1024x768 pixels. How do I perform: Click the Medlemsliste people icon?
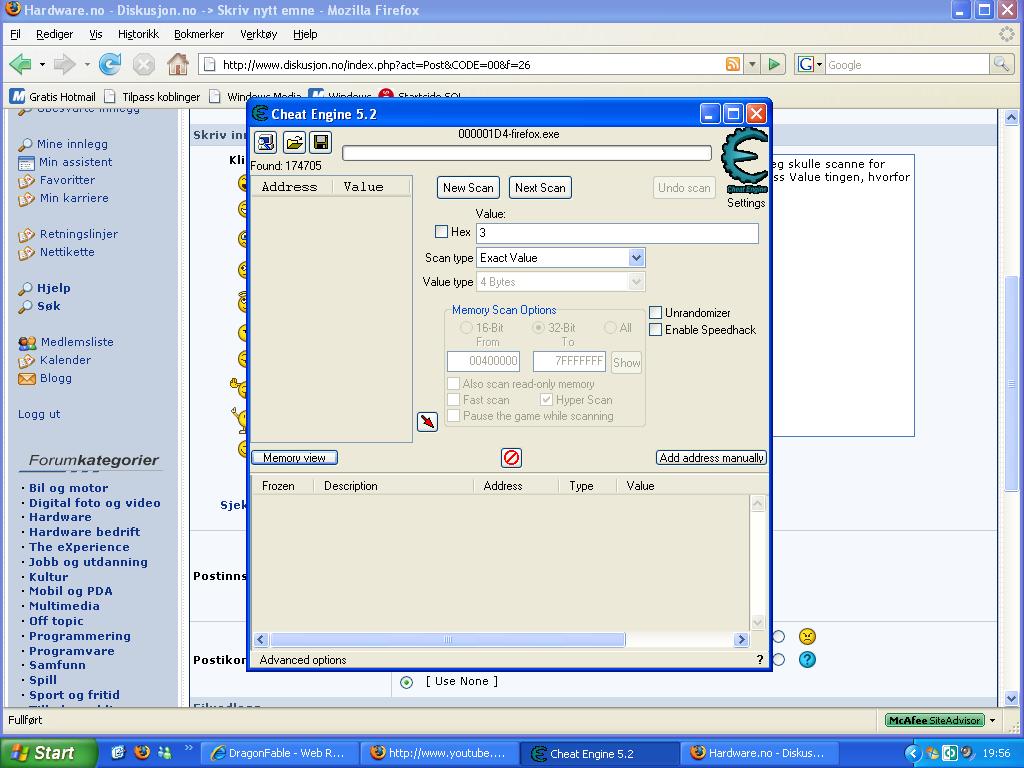[x=27, y=342]
